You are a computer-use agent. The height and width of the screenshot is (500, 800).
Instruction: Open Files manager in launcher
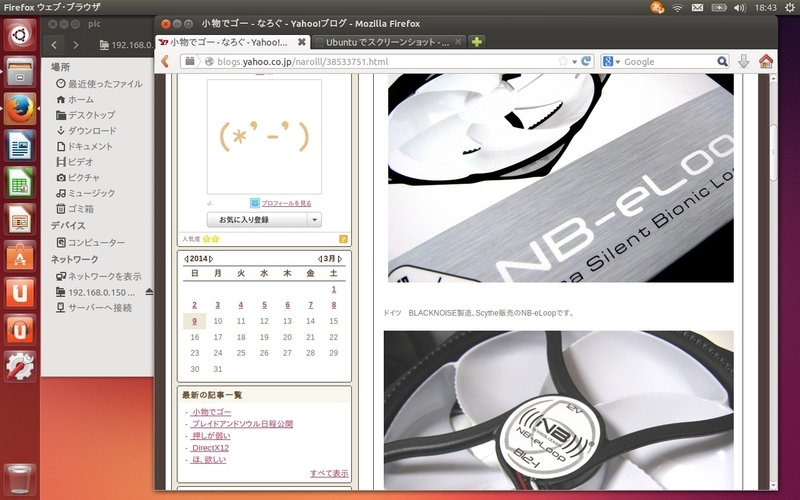point(20,72)
